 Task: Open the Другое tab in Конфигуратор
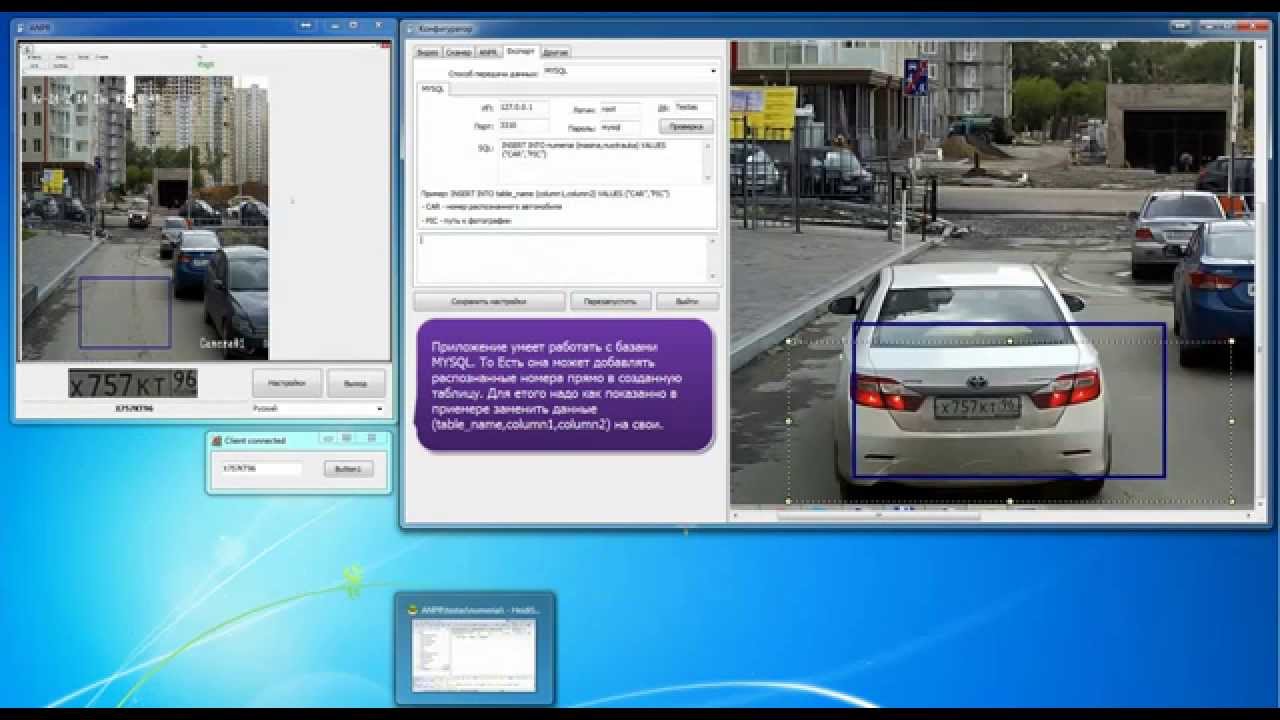[x=556, y=52]
